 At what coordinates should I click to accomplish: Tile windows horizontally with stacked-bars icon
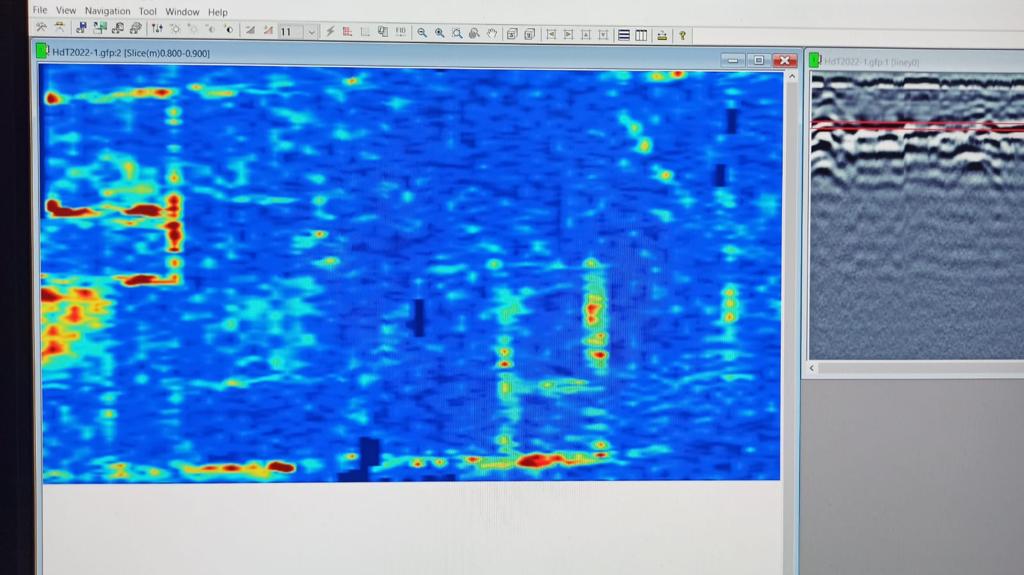pyautogui.click(x=624, y=35)
